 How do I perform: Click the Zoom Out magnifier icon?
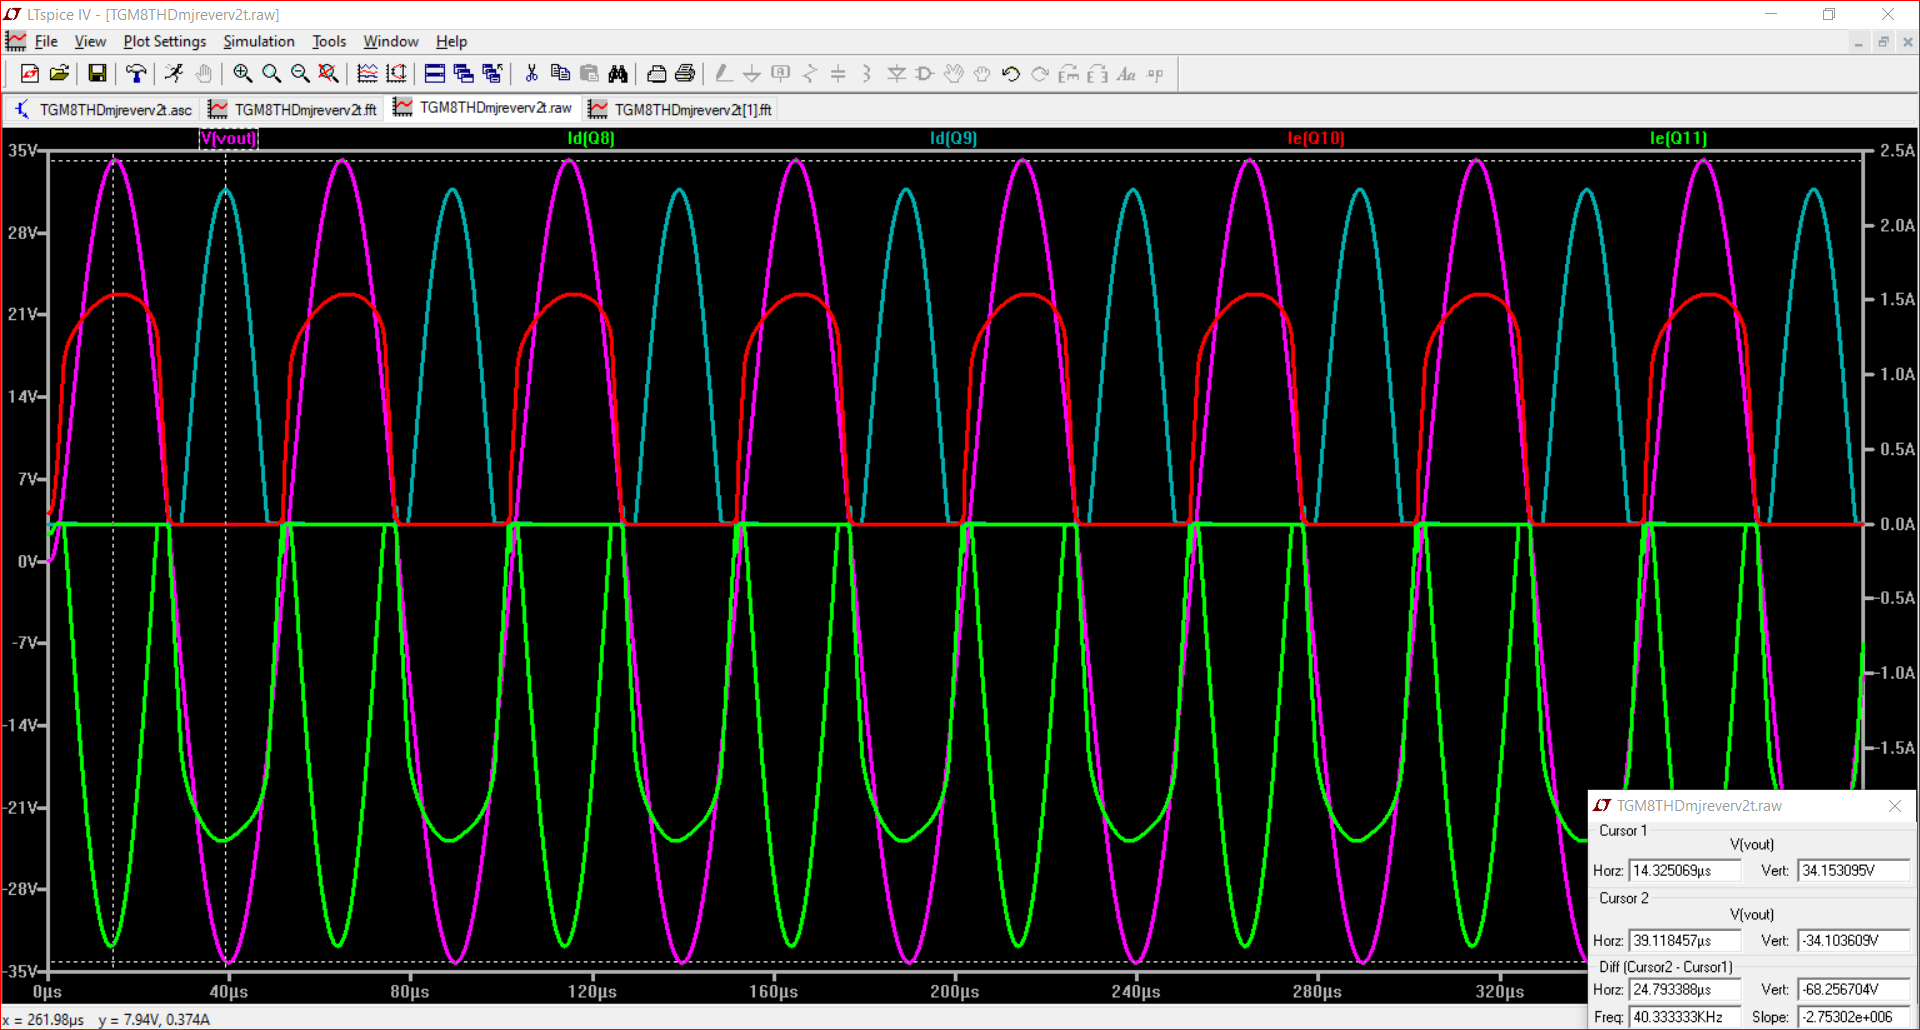pyautogui.click(x=300, y=74)
